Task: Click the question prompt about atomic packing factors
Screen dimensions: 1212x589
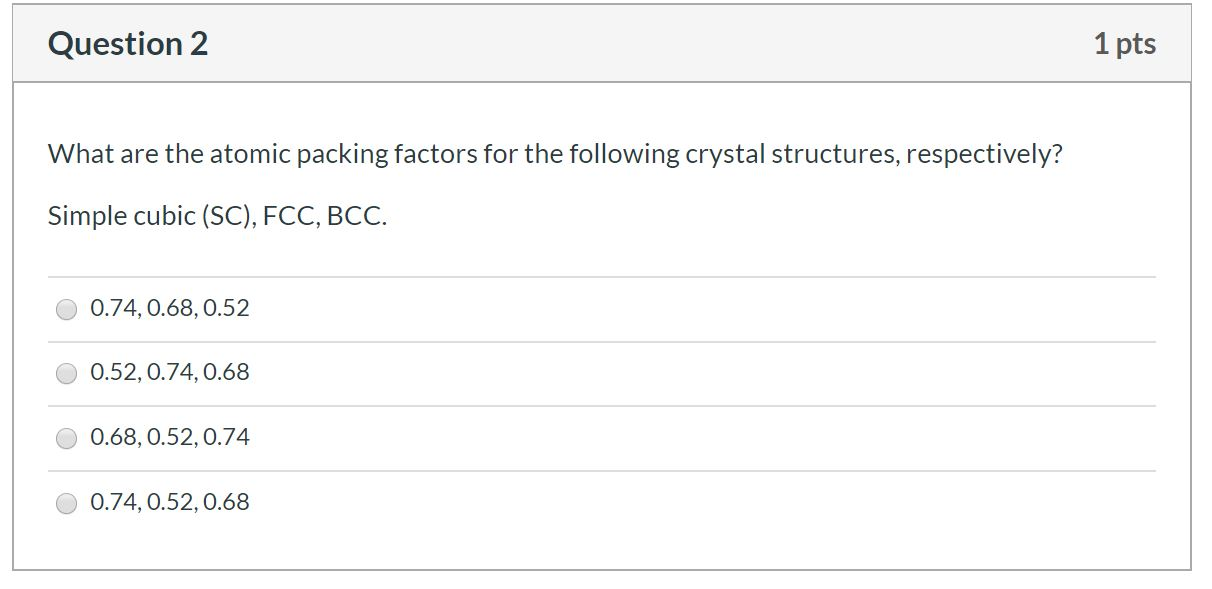Action: pos(555,154)
